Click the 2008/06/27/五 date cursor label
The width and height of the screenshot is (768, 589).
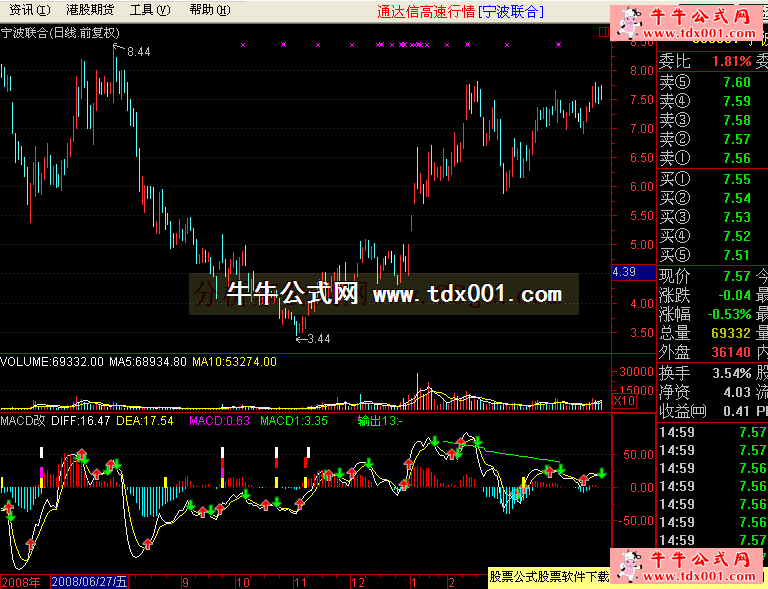89,582
